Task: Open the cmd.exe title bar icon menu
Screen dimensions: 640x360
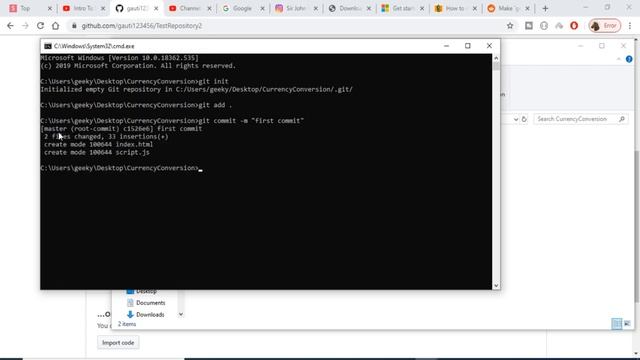Action: tap(48, 46)
